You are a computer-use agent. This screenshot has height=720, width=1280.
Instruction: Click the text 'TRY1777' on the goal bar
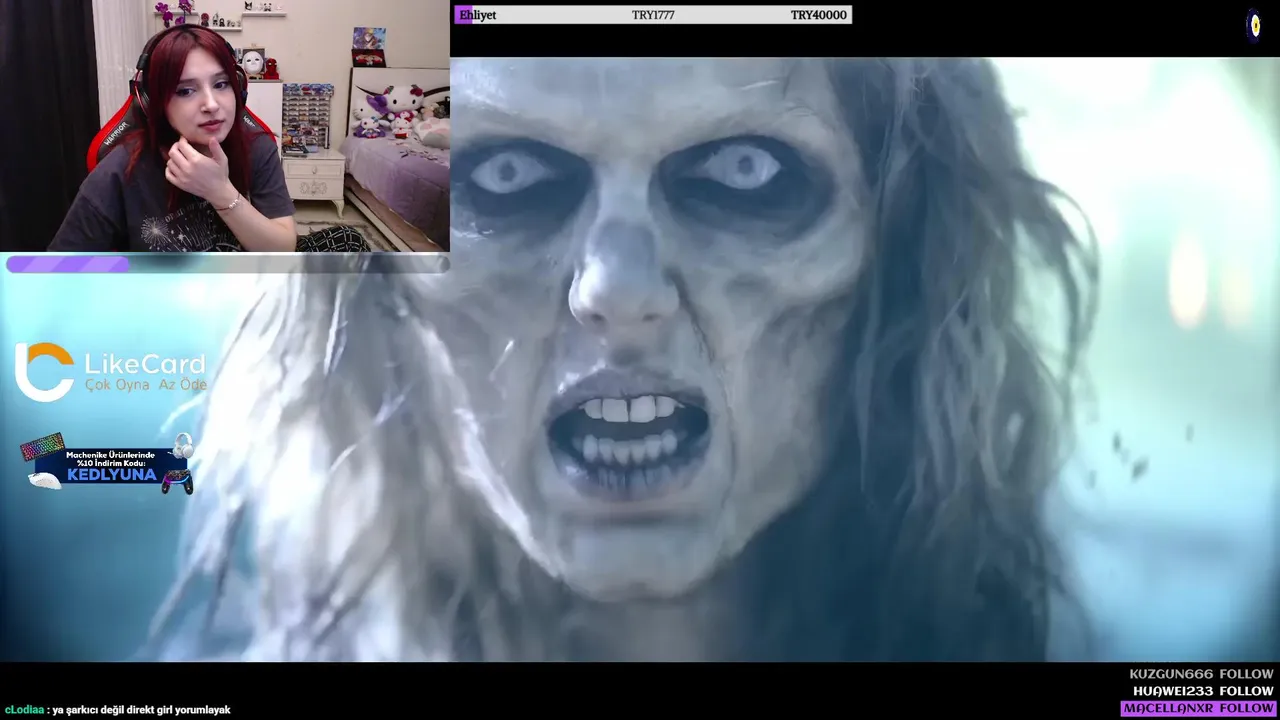click(653, 15)
